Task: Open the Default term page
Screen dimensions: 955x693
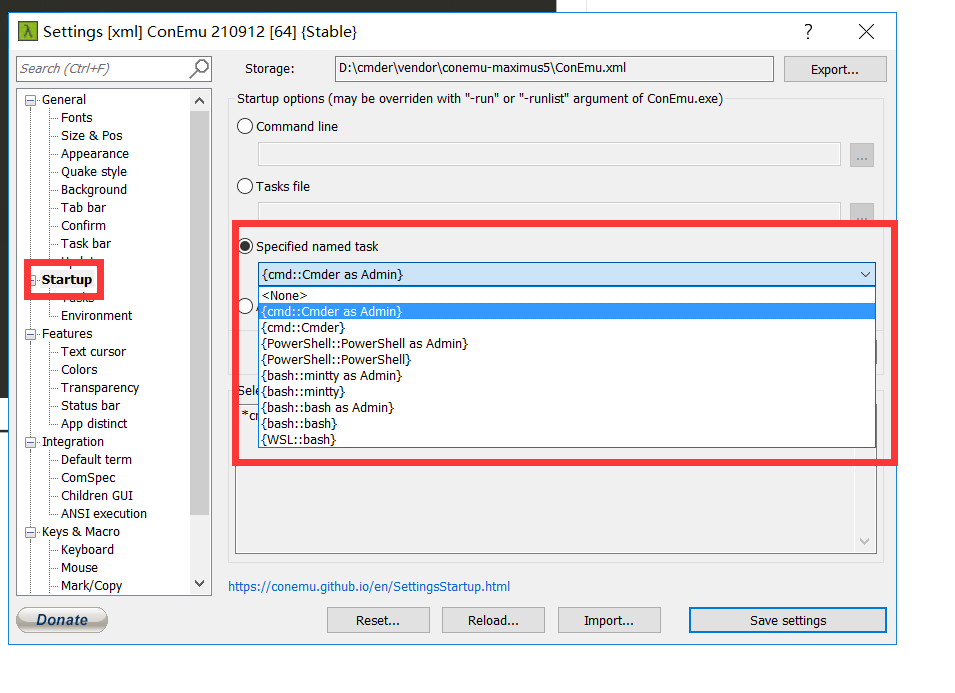Action: pos(96,459)
